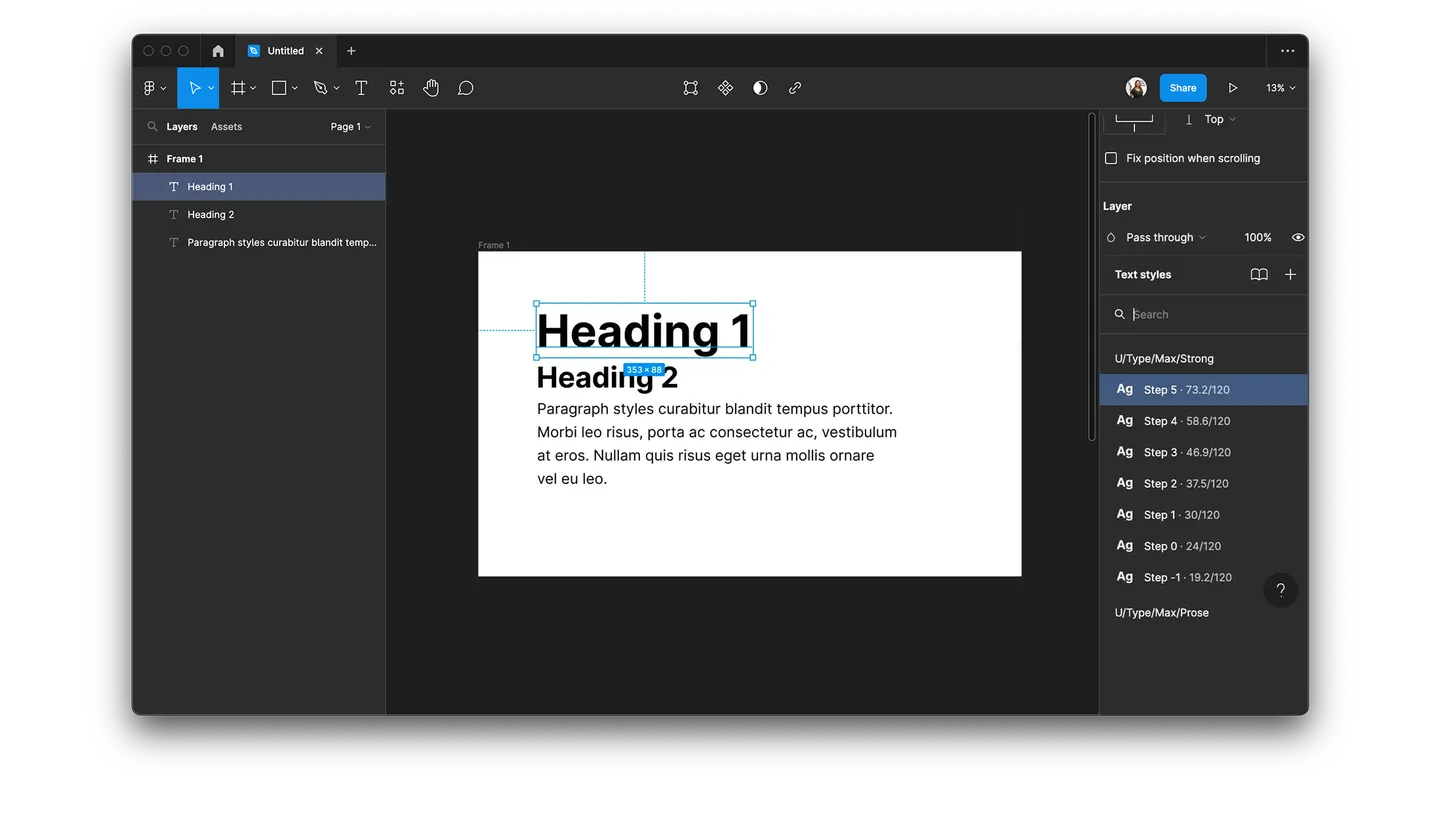Viewport: 1440px width, 826px height.
Task: Open the Pass through blend mode dropdown
Action: 1166,237
